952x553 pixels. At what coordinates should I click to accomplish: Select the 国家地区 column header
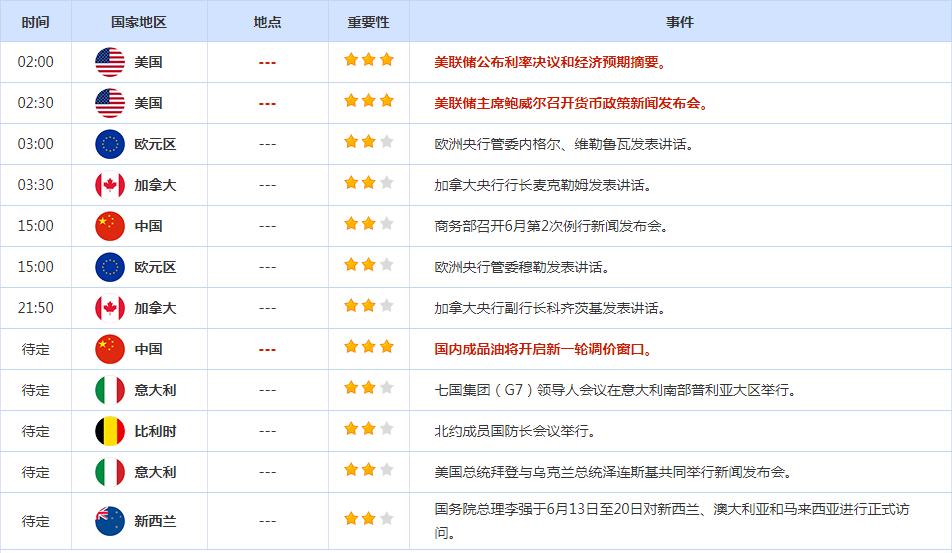tap(139, 21)
